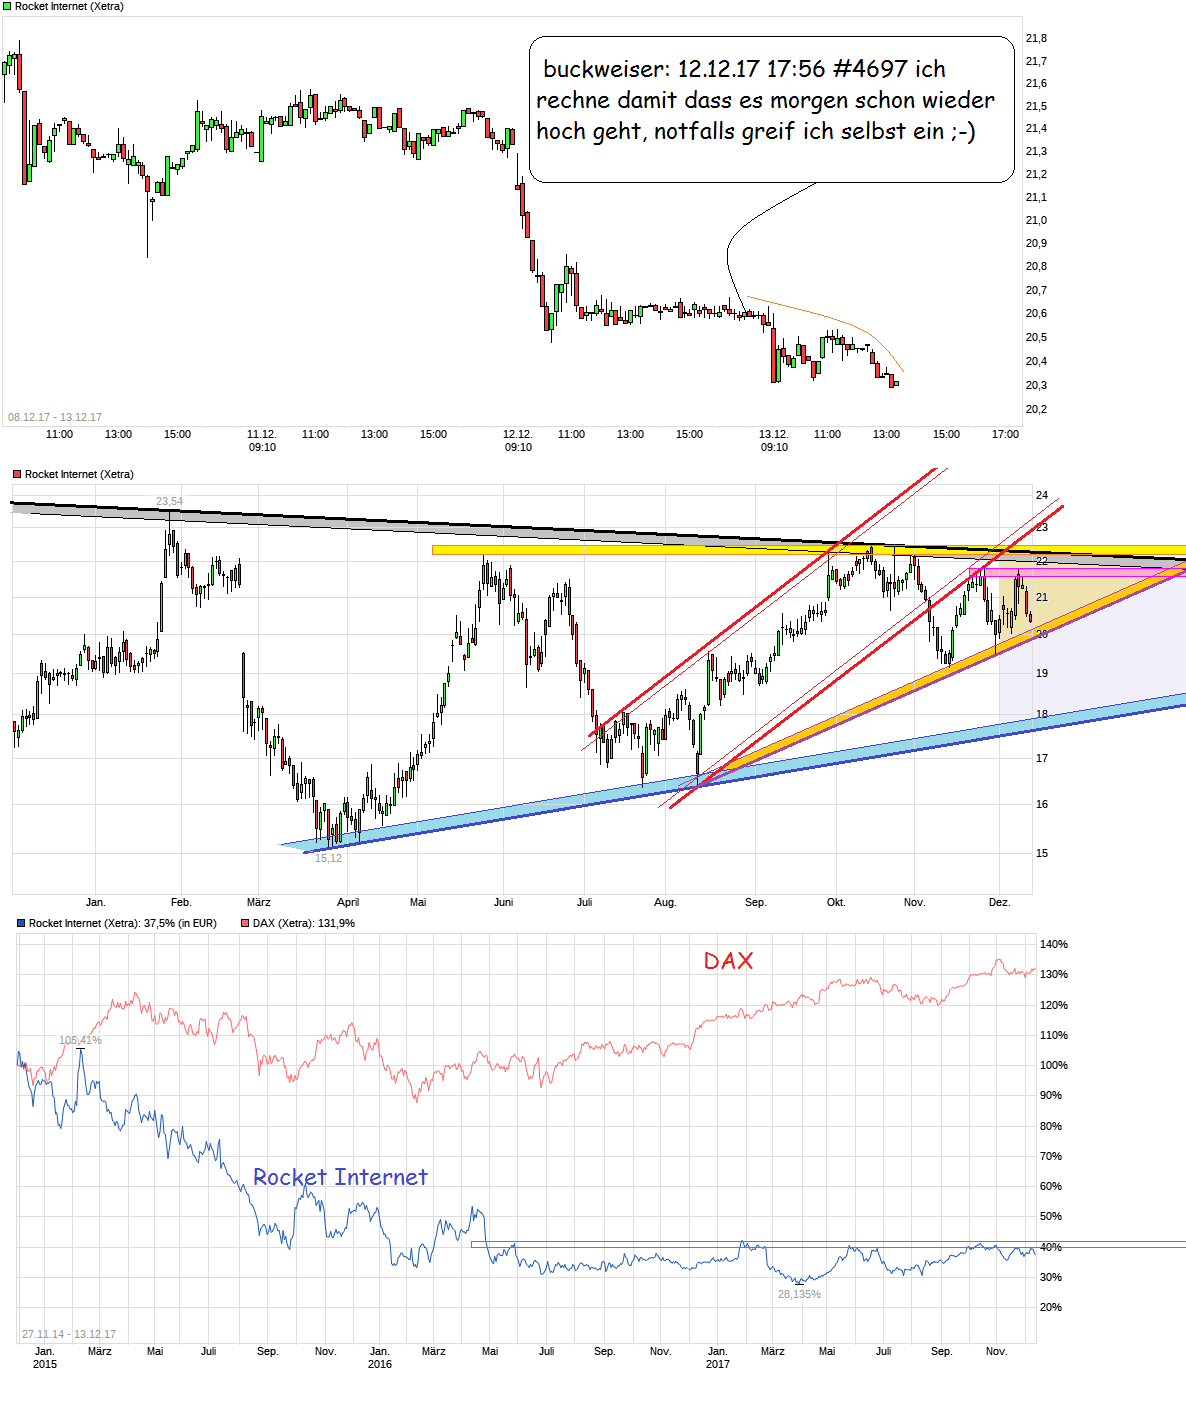Screen dimensions: 1186x1424
Task: Select the "Rocket Internet (Xetra): 37,5% (in EUR)" legend label
Action: [x=123, y=923]
